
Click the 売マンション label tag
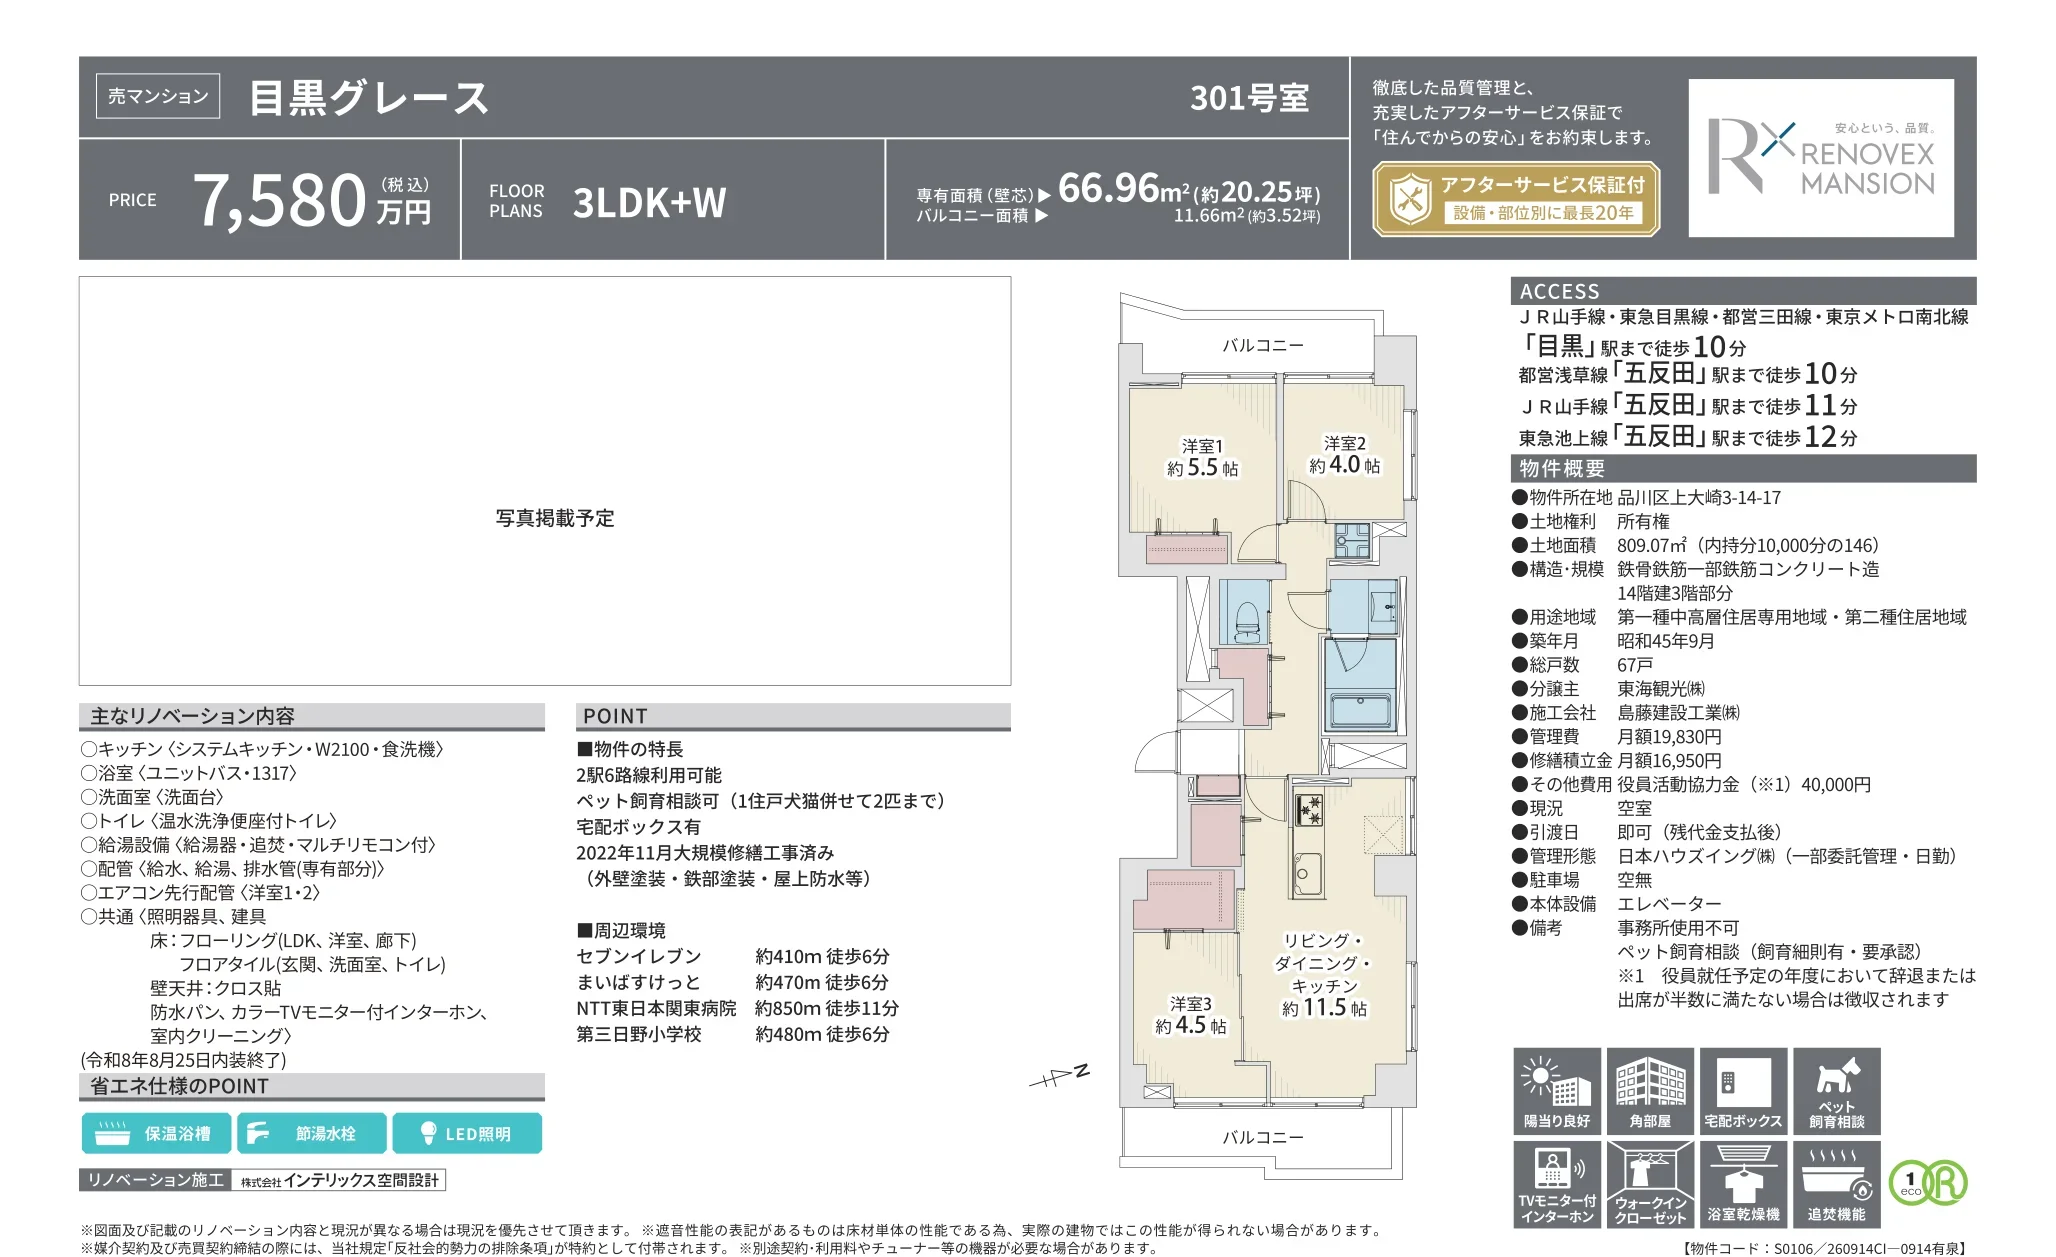point(158,96)
